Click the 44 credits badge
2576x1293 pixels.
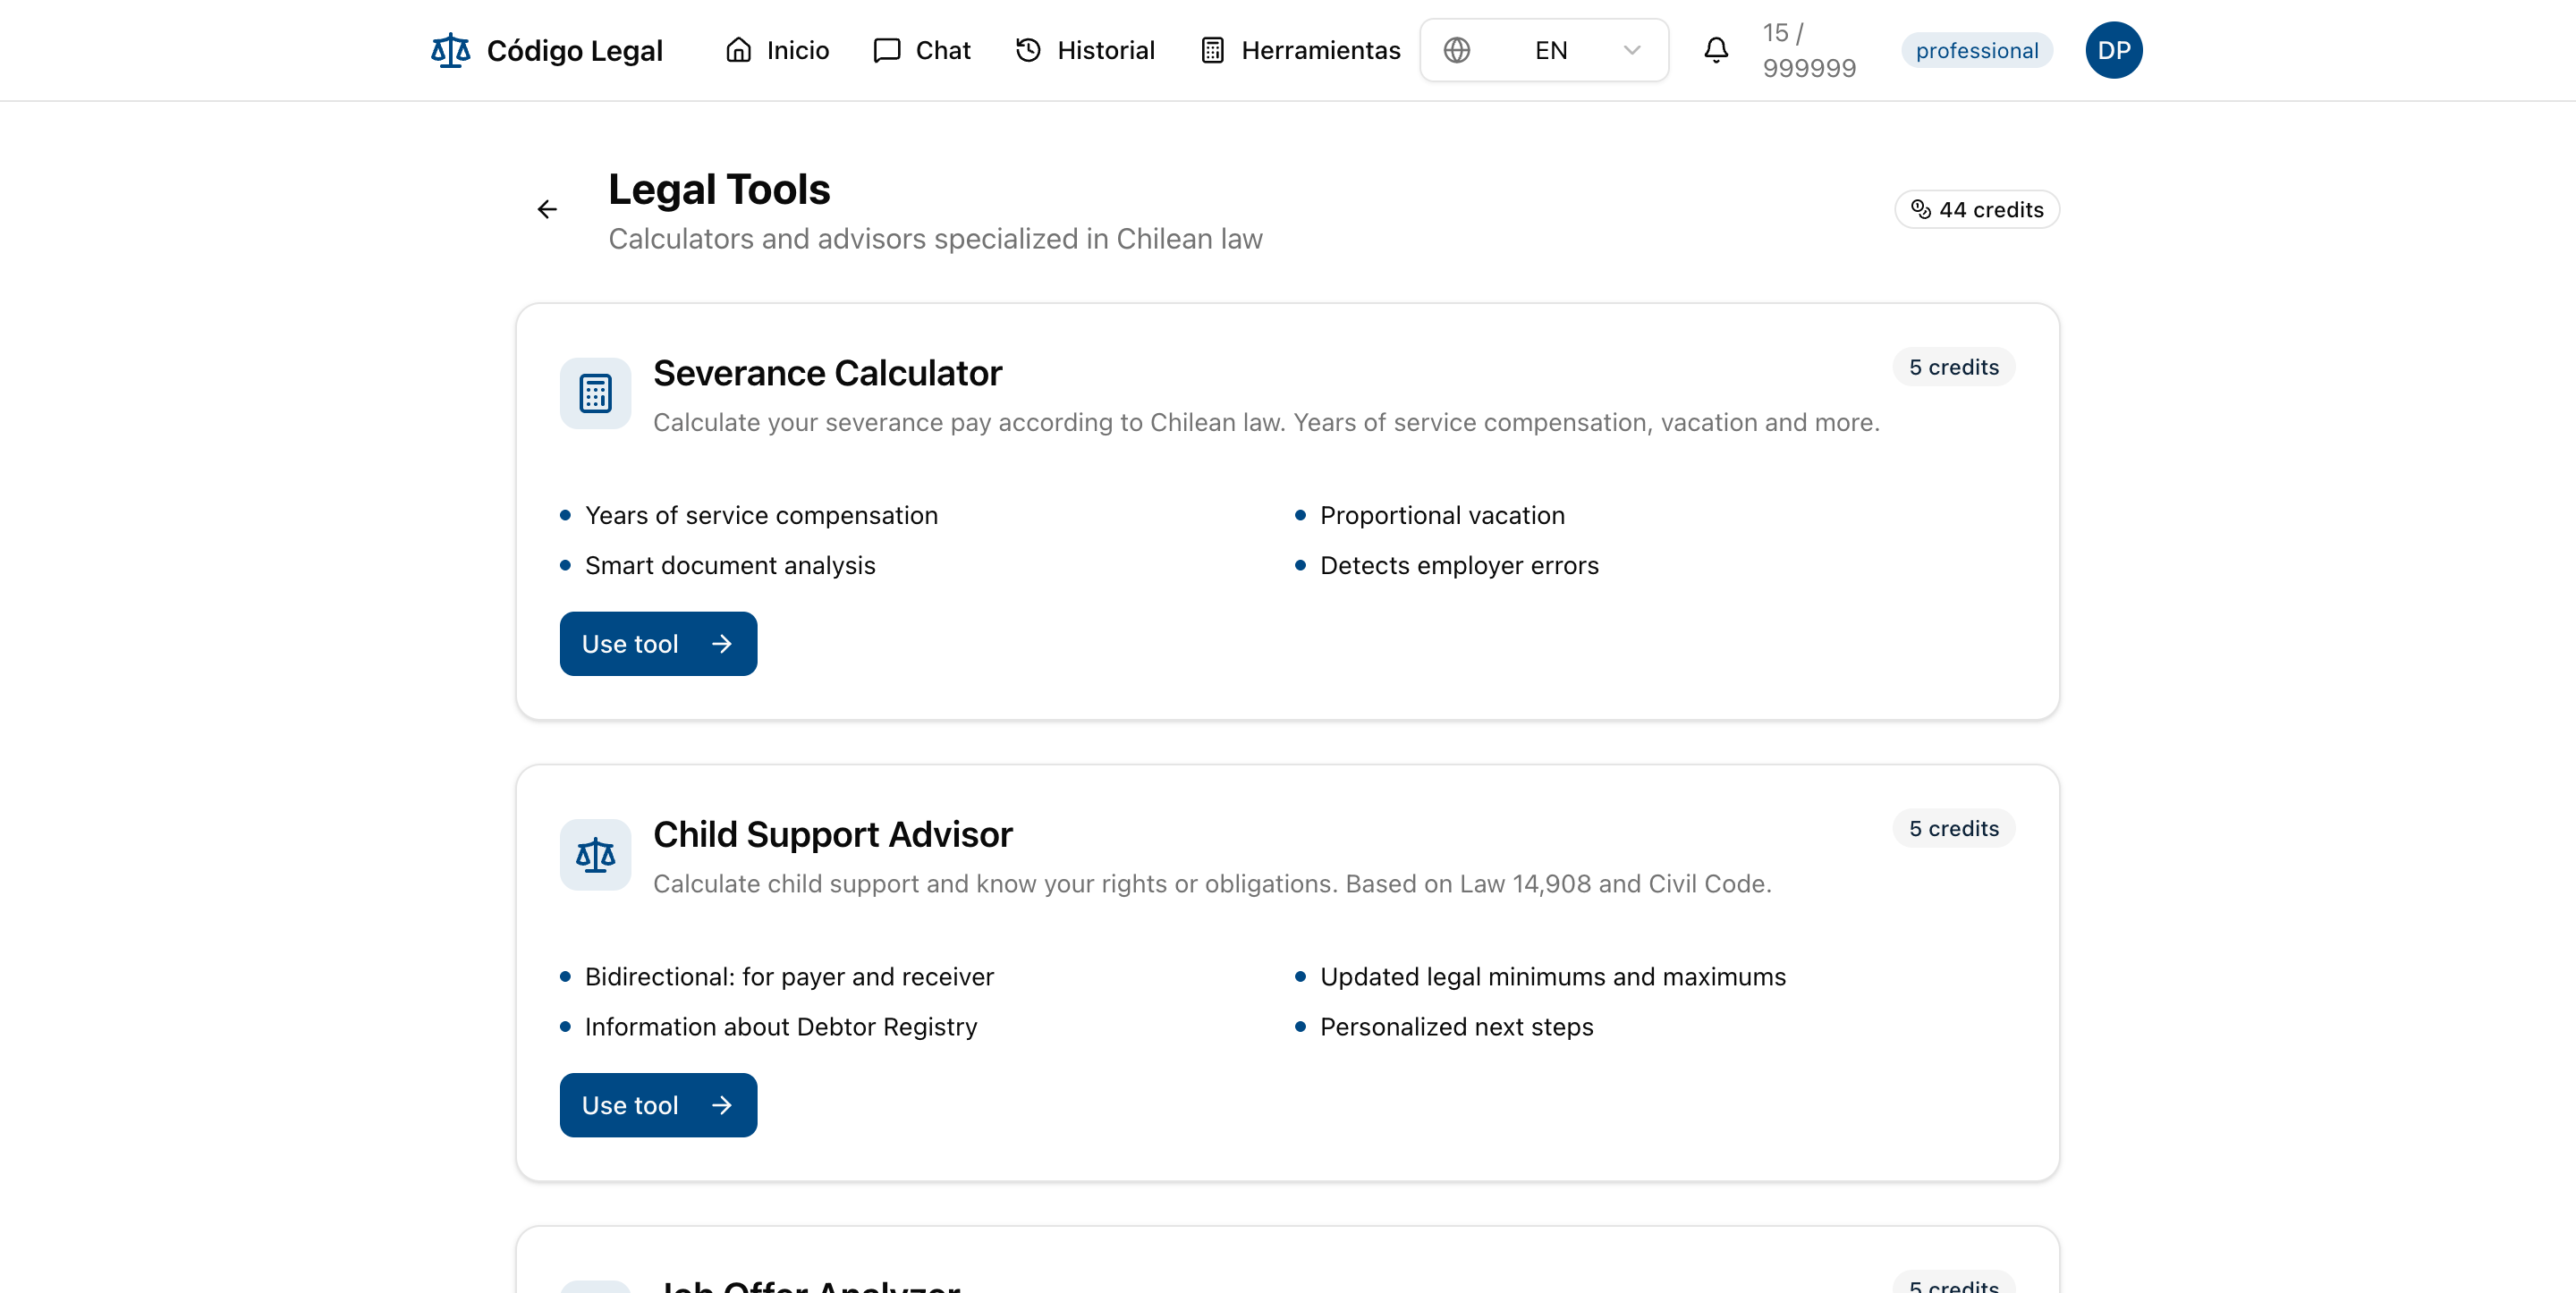click(x=1976, y=209)
